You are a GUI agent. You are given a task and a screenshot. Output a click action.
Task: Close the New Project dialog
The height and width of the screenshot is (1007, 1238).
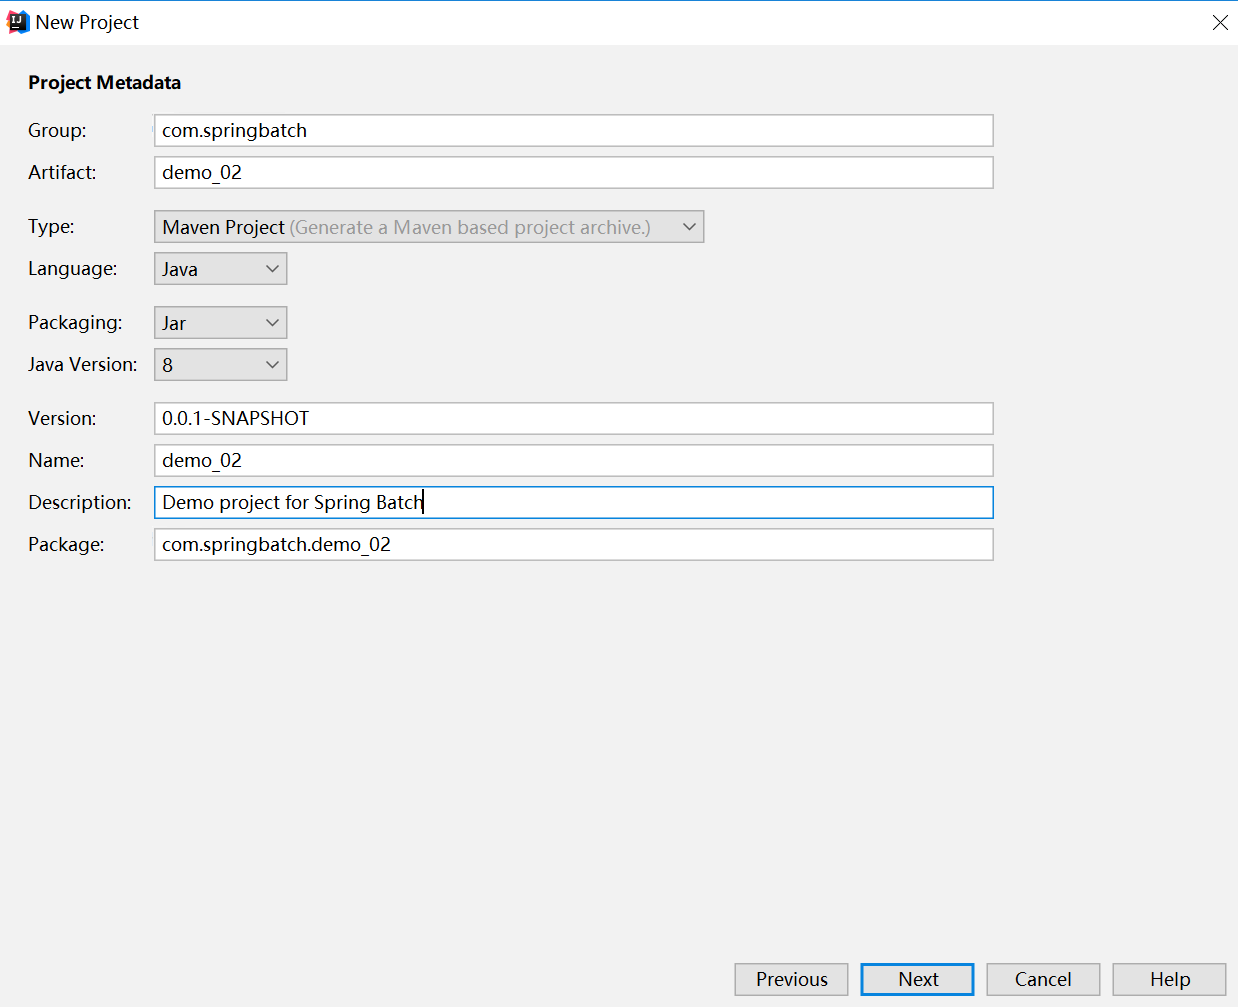[x=1220, y=22]
